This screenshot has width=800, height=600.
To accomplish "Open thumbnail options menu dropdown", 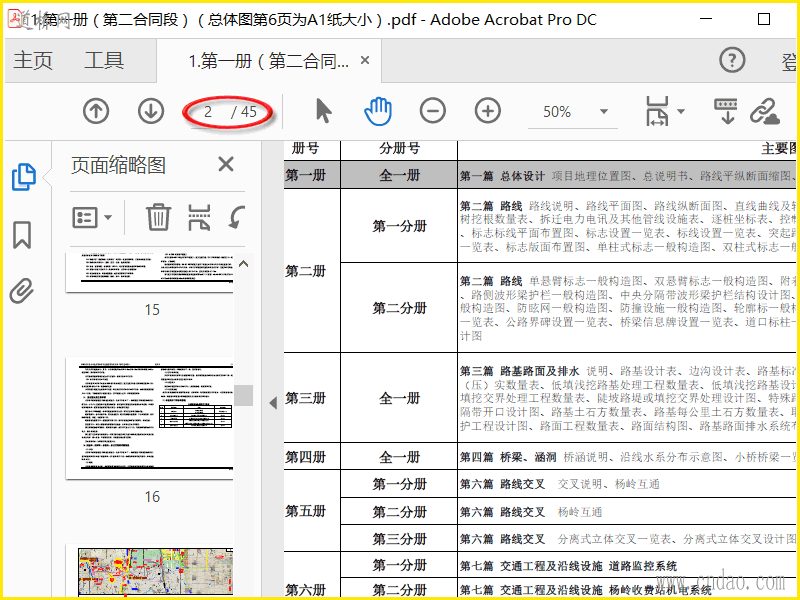I will coord(92,217).
